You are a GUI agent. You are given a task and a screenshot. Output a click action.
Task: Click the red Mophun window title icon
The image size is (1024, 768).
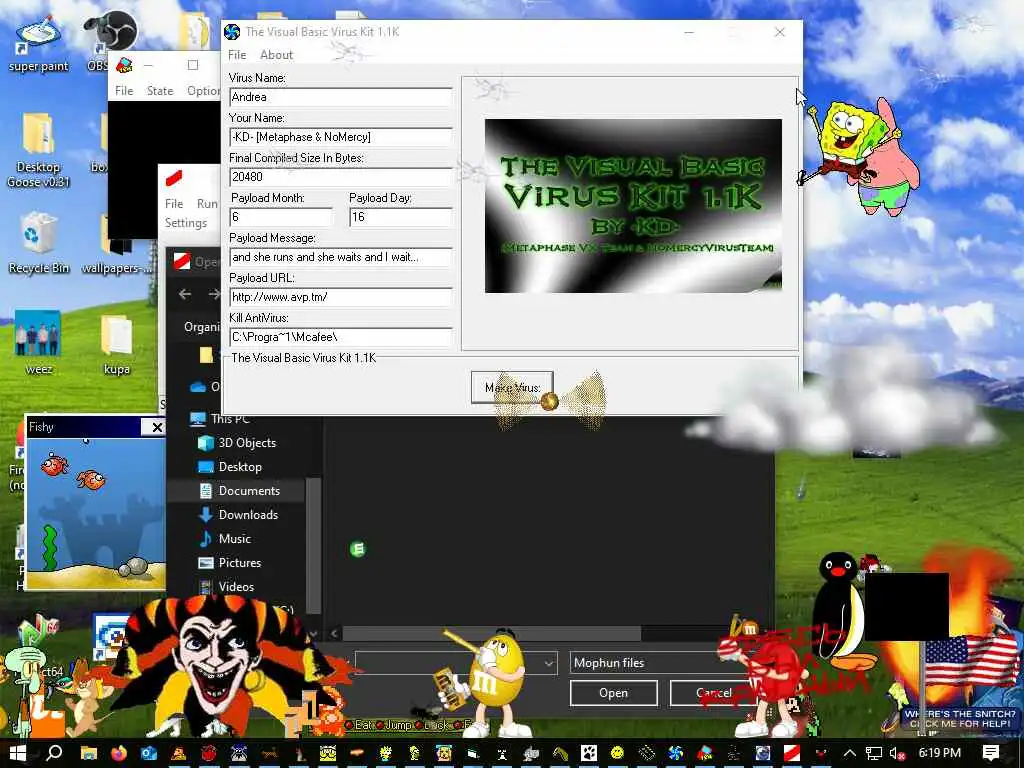174,177
